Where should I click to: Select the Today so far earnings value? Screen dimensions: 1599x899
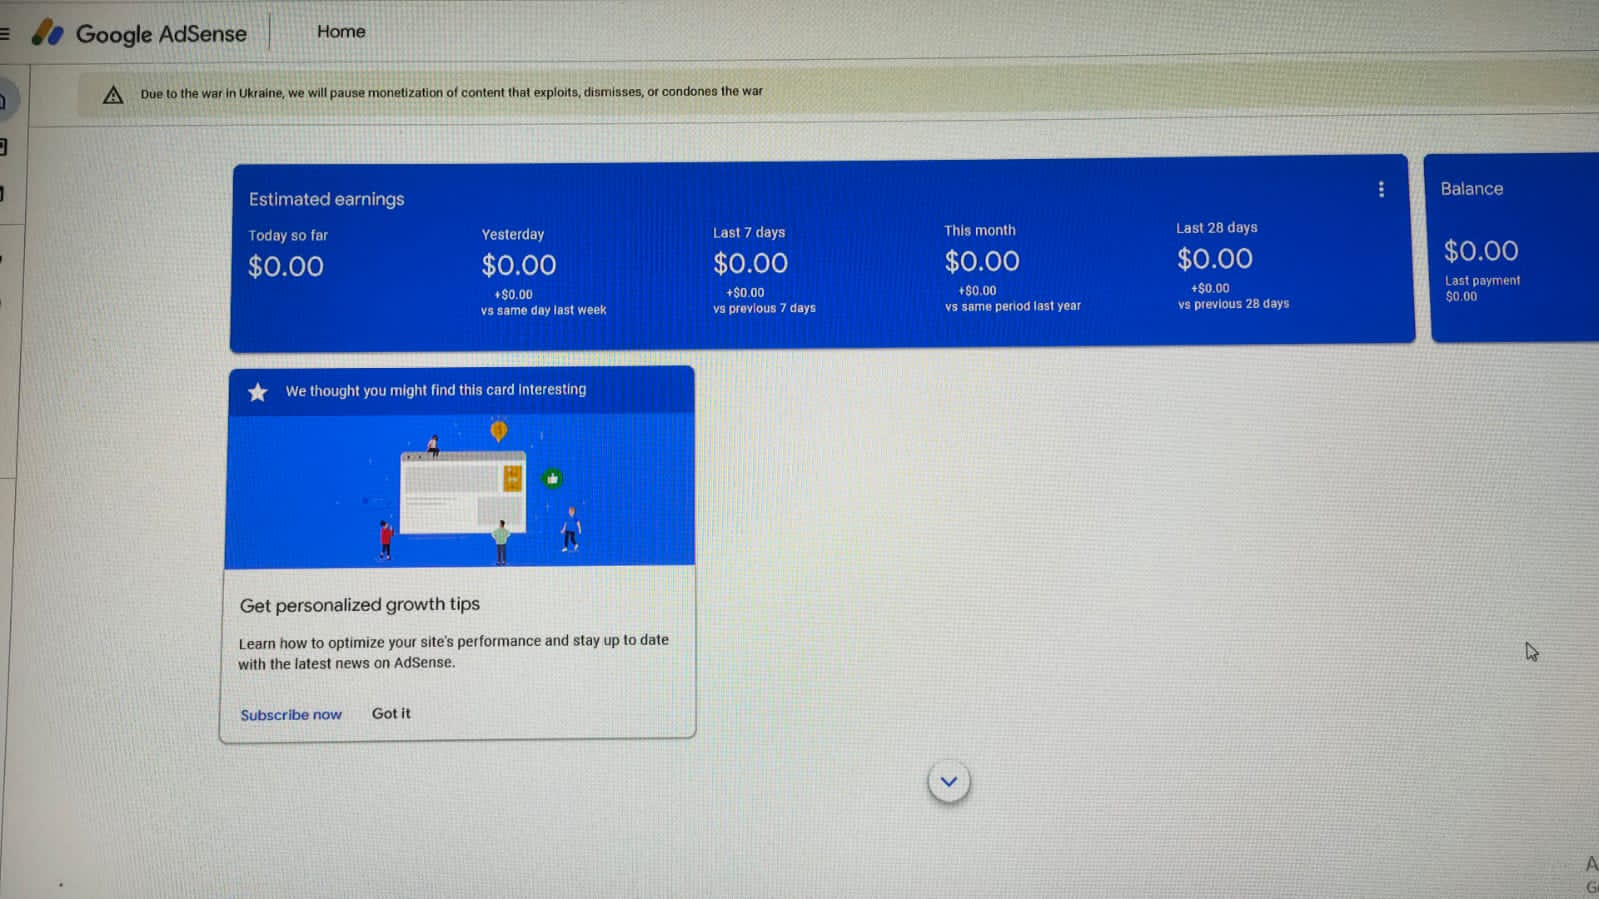pyautogui.click(x=285, y=266)
